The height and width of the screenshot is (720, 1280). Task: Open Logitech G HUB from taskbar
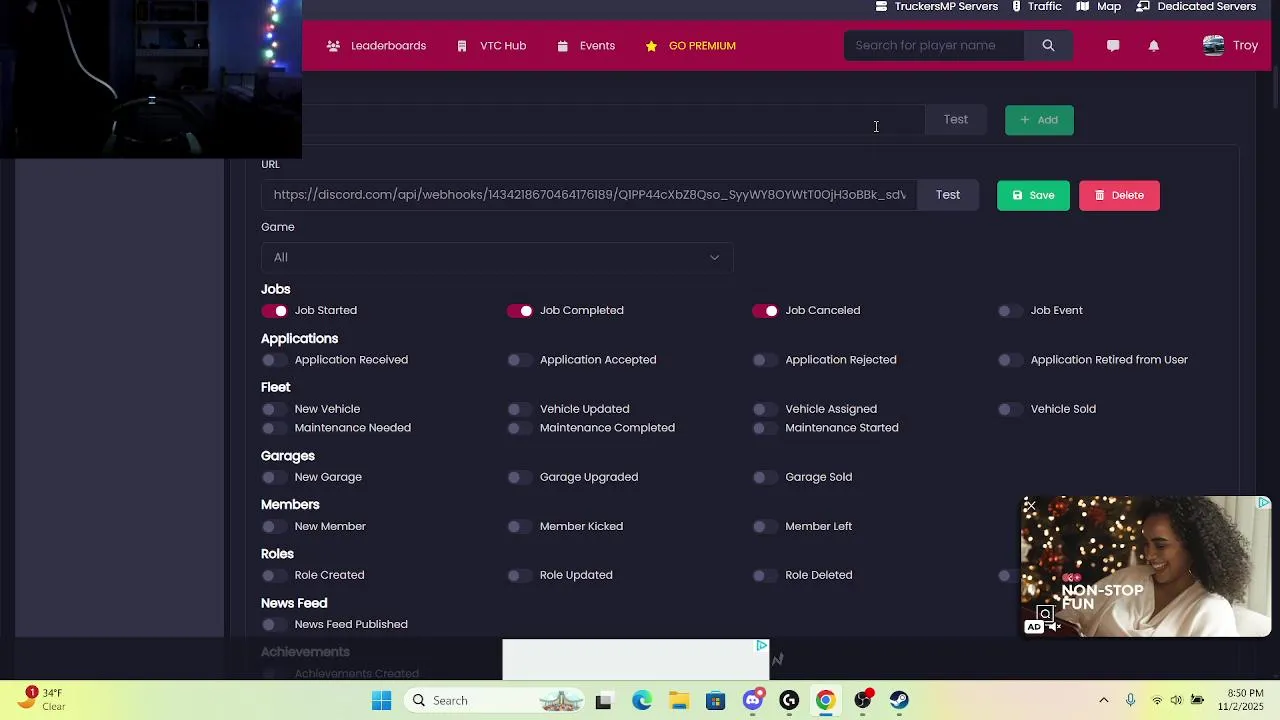[x=789, y=701]
